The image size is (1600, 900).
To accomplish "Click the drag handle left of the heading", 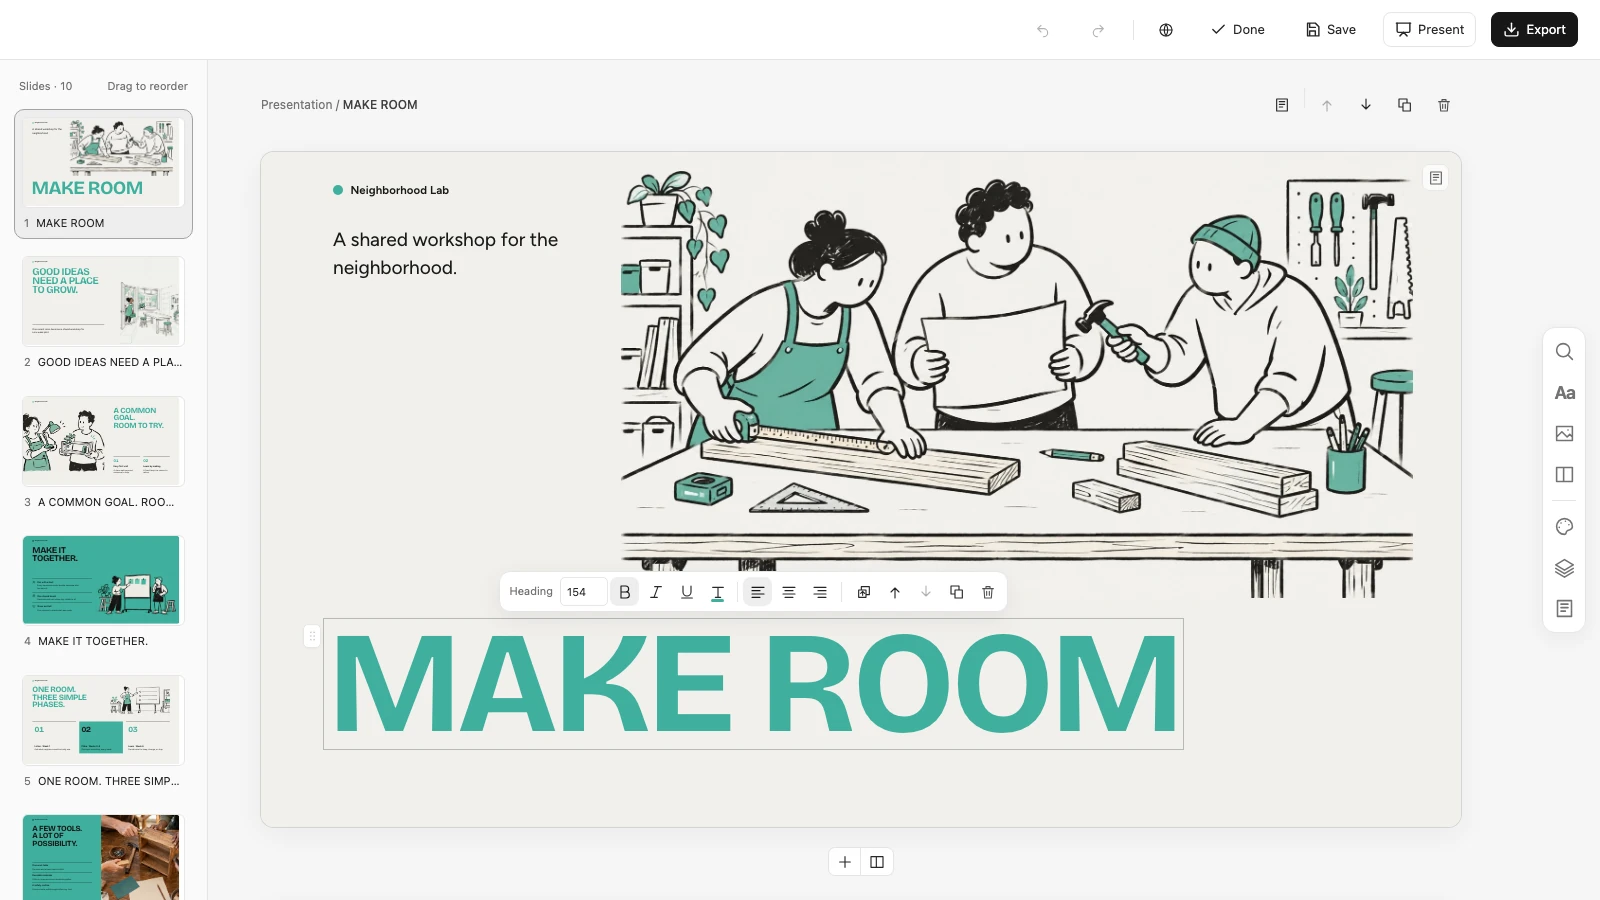I will [x=312, y=636].
